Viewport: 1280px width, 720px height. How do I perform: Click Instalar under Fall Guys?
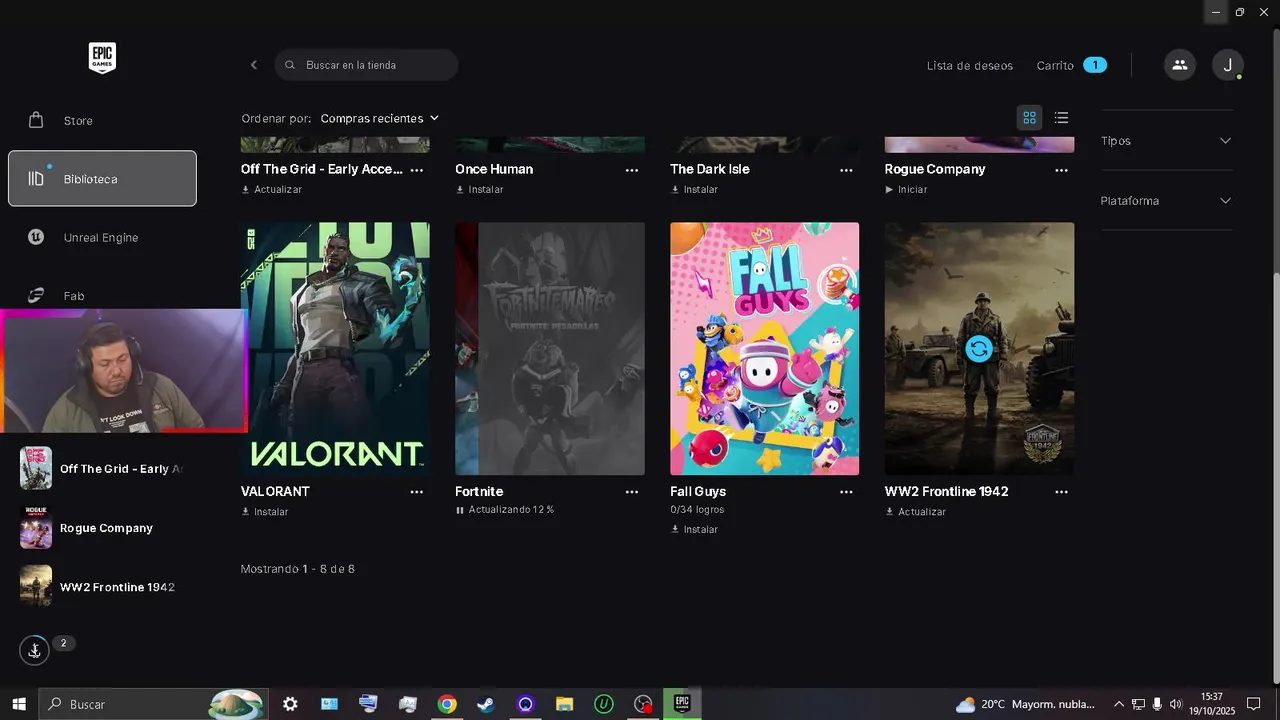click(x=694, y=529)
